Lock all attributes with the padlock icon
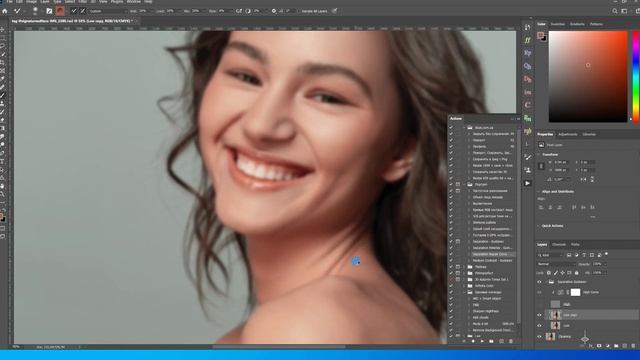Image resolution: width=640 pixels, height=360 pixels. 576,273
